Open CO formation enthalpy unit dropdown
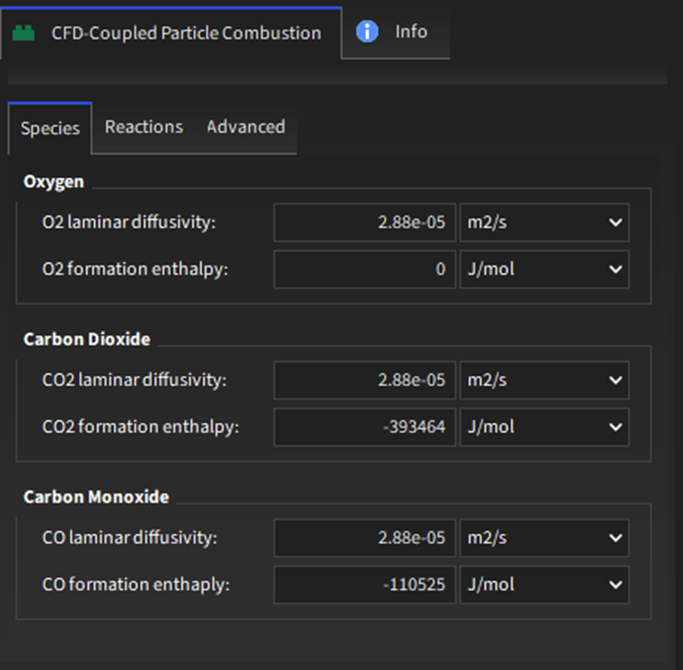 tap(544, 585)
